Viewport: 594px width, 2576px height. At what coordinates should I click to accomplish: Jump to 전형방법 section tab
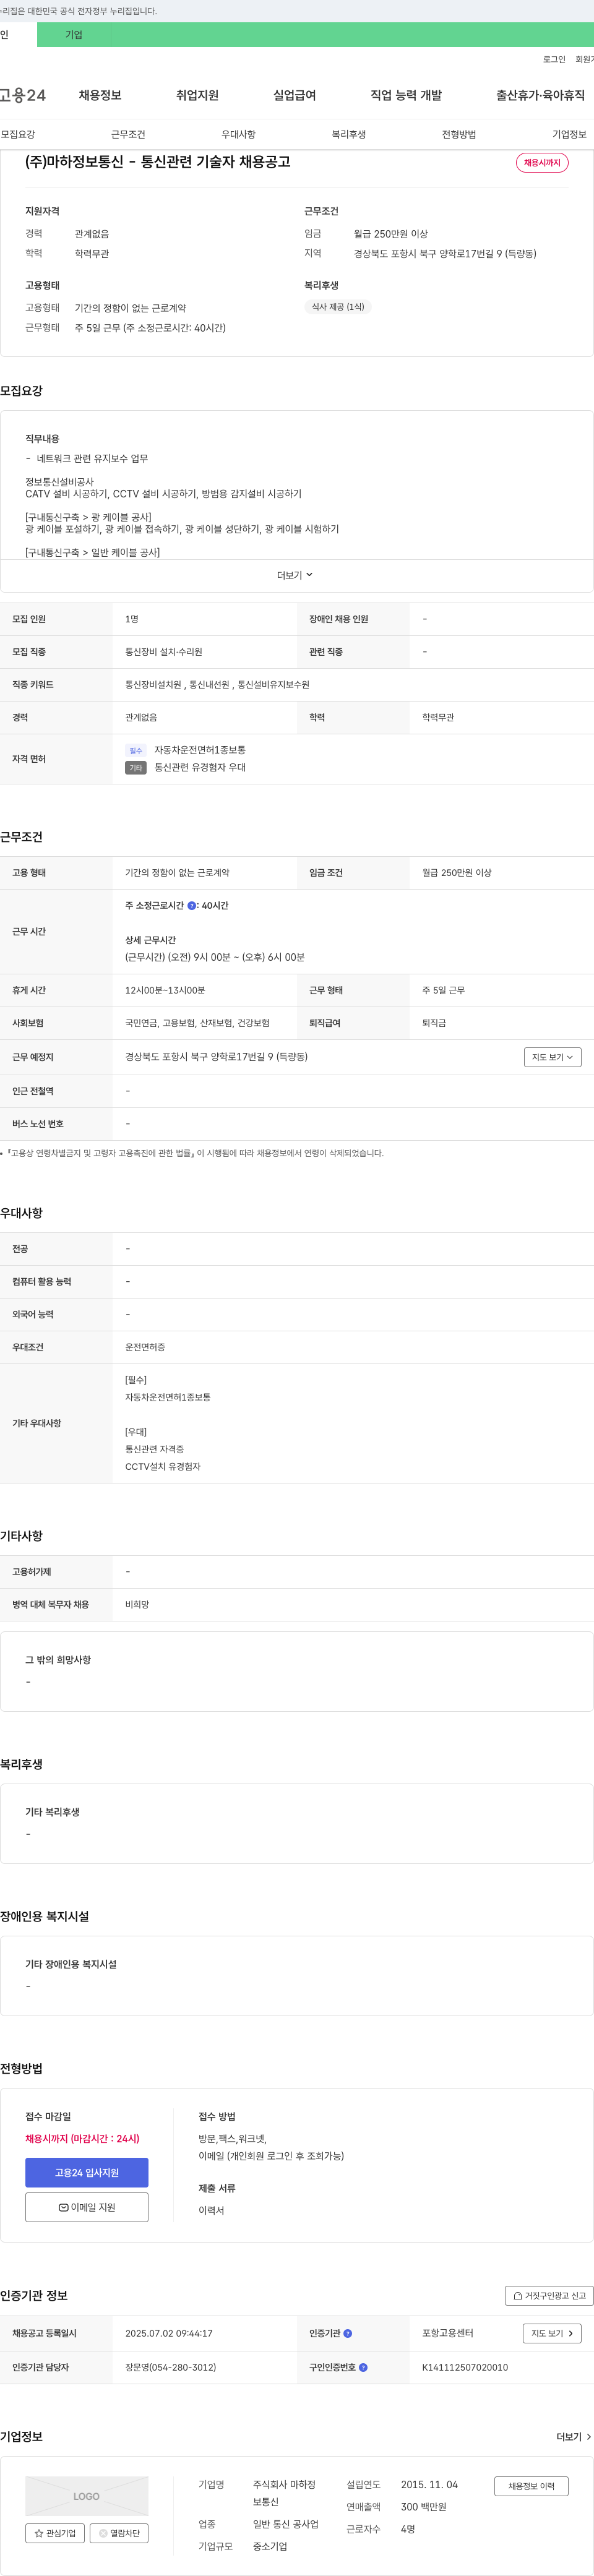click(459, 134)
